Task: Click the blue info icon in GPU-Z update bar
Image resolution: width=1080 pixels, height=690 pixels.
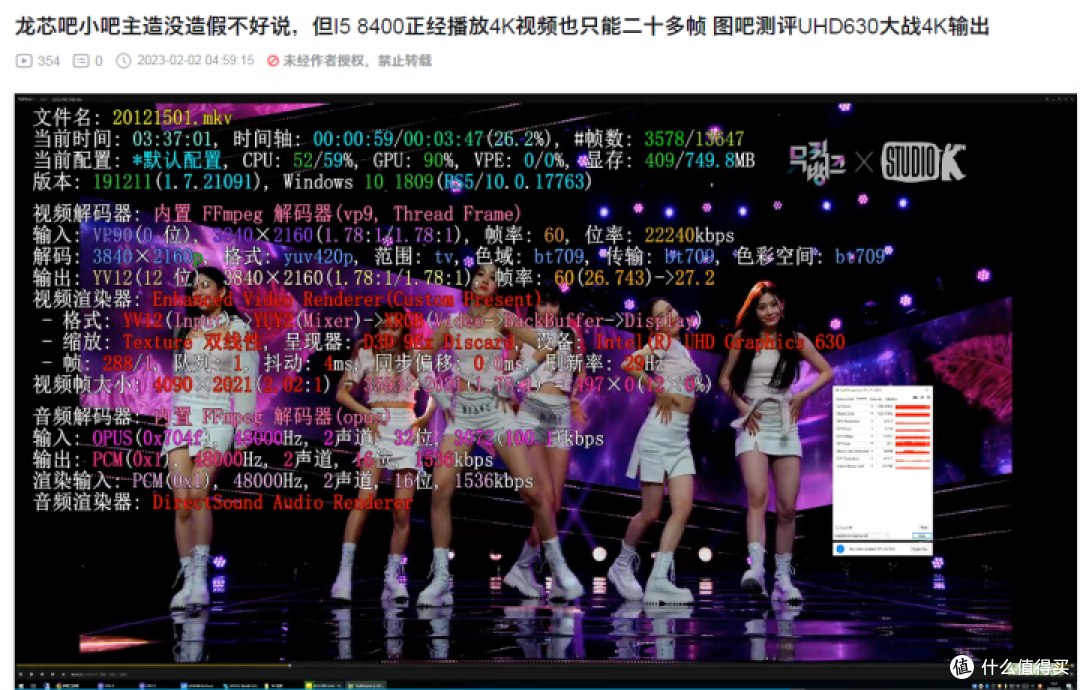Action: tap(840, 549)
